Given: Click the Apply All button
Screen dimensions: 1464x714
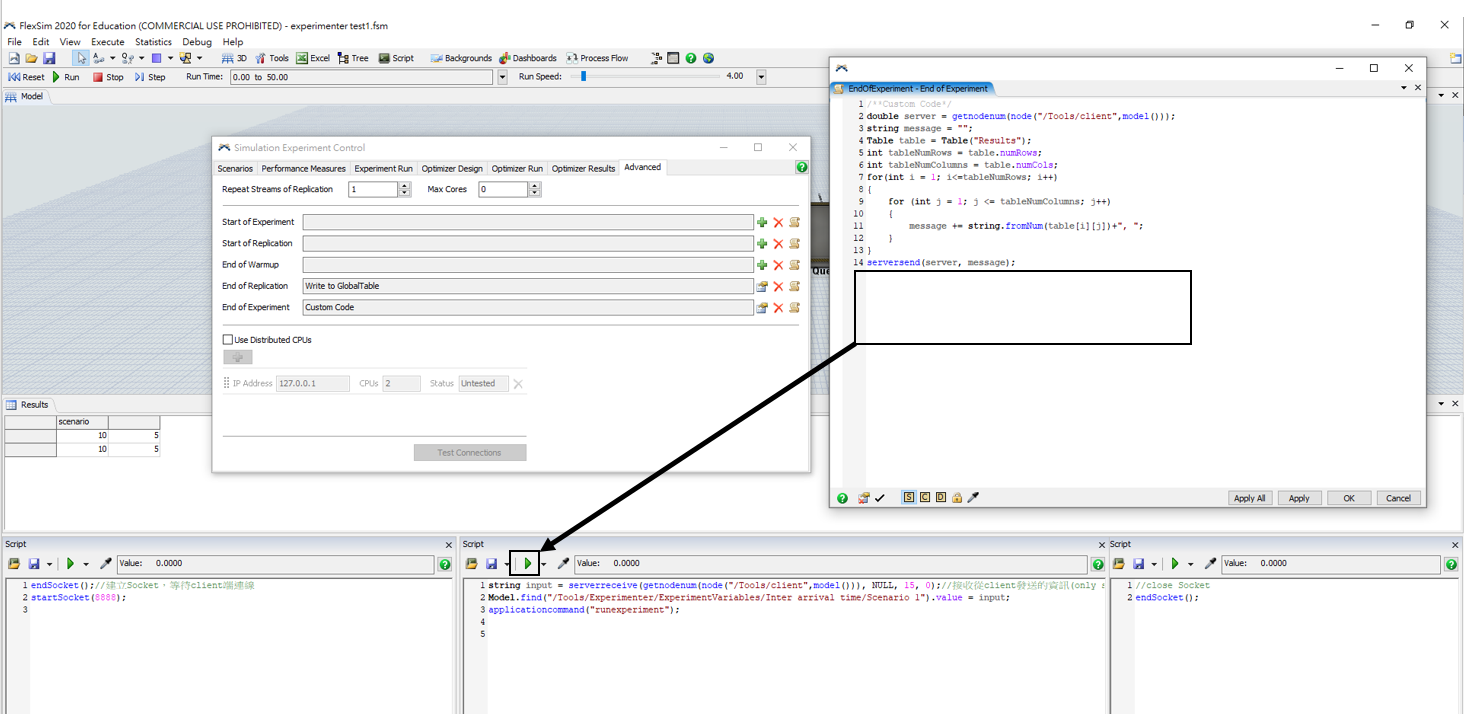Looking at the screenshot, I should point(1249,498).
